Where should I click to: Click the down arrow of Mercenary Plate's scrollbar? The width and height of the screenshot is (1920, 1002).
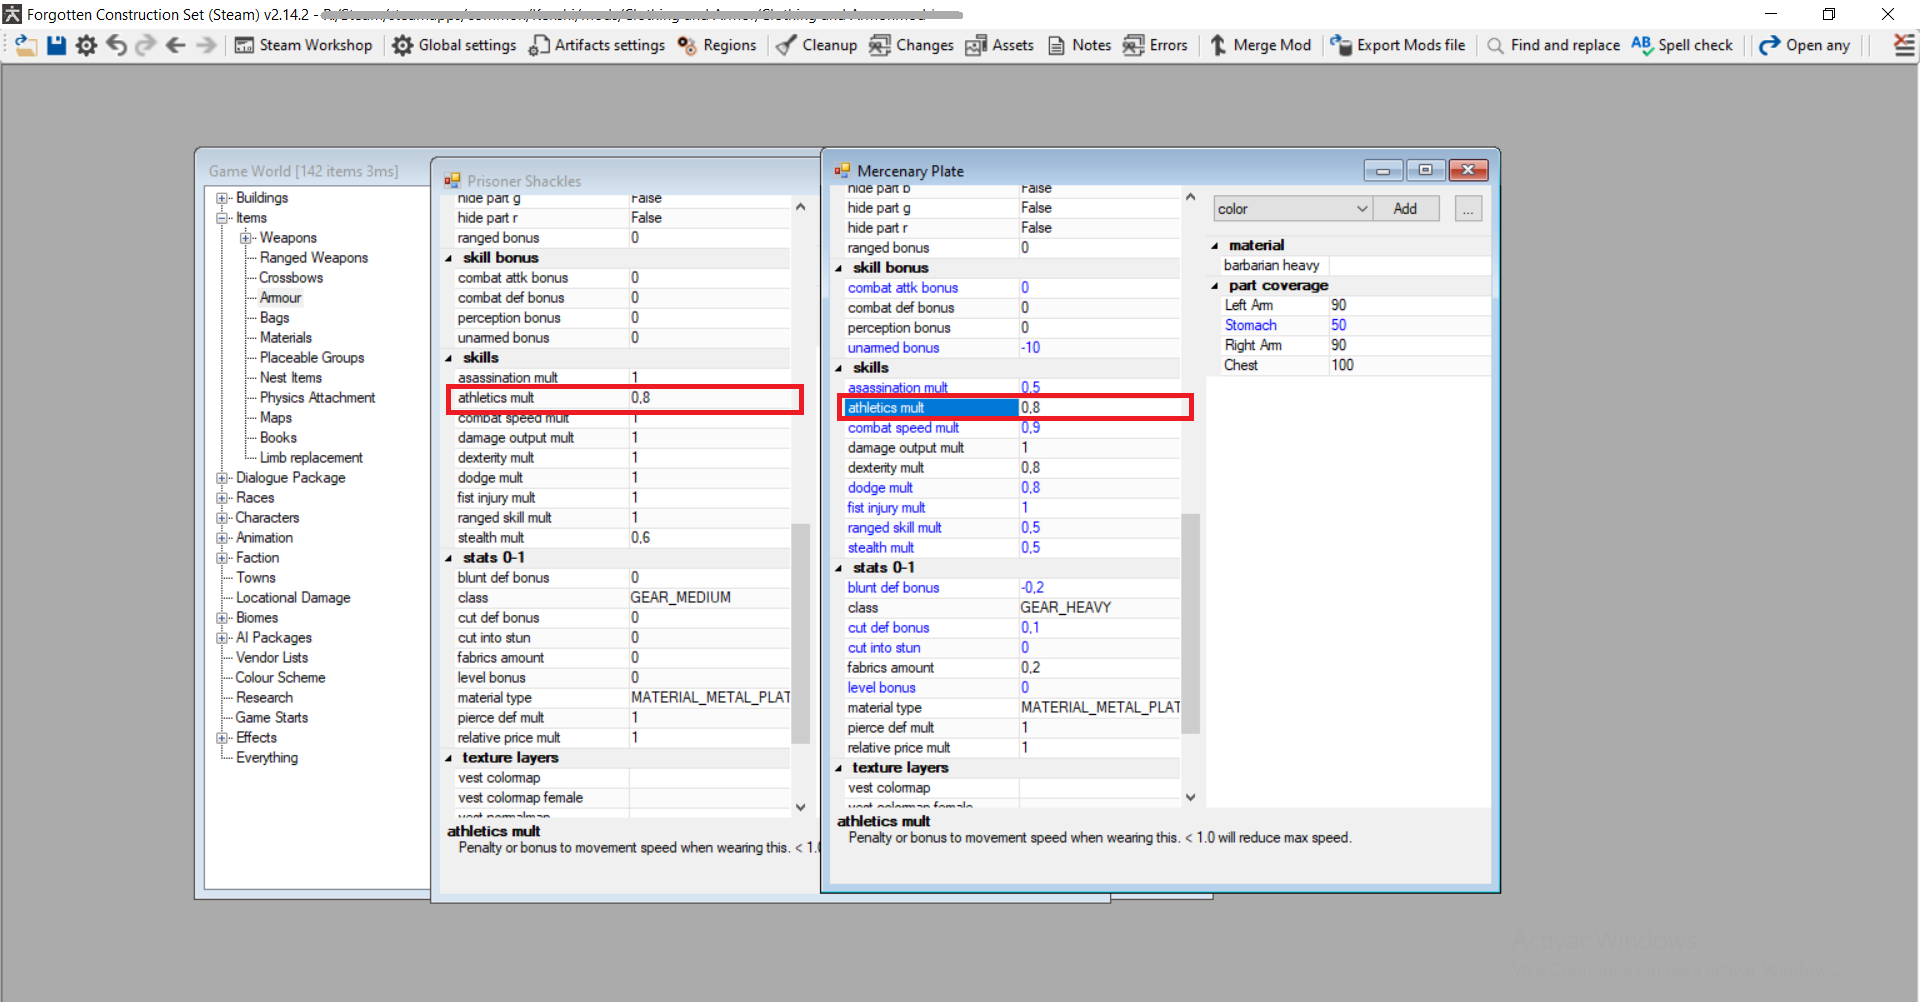(x=1190, y=797)
